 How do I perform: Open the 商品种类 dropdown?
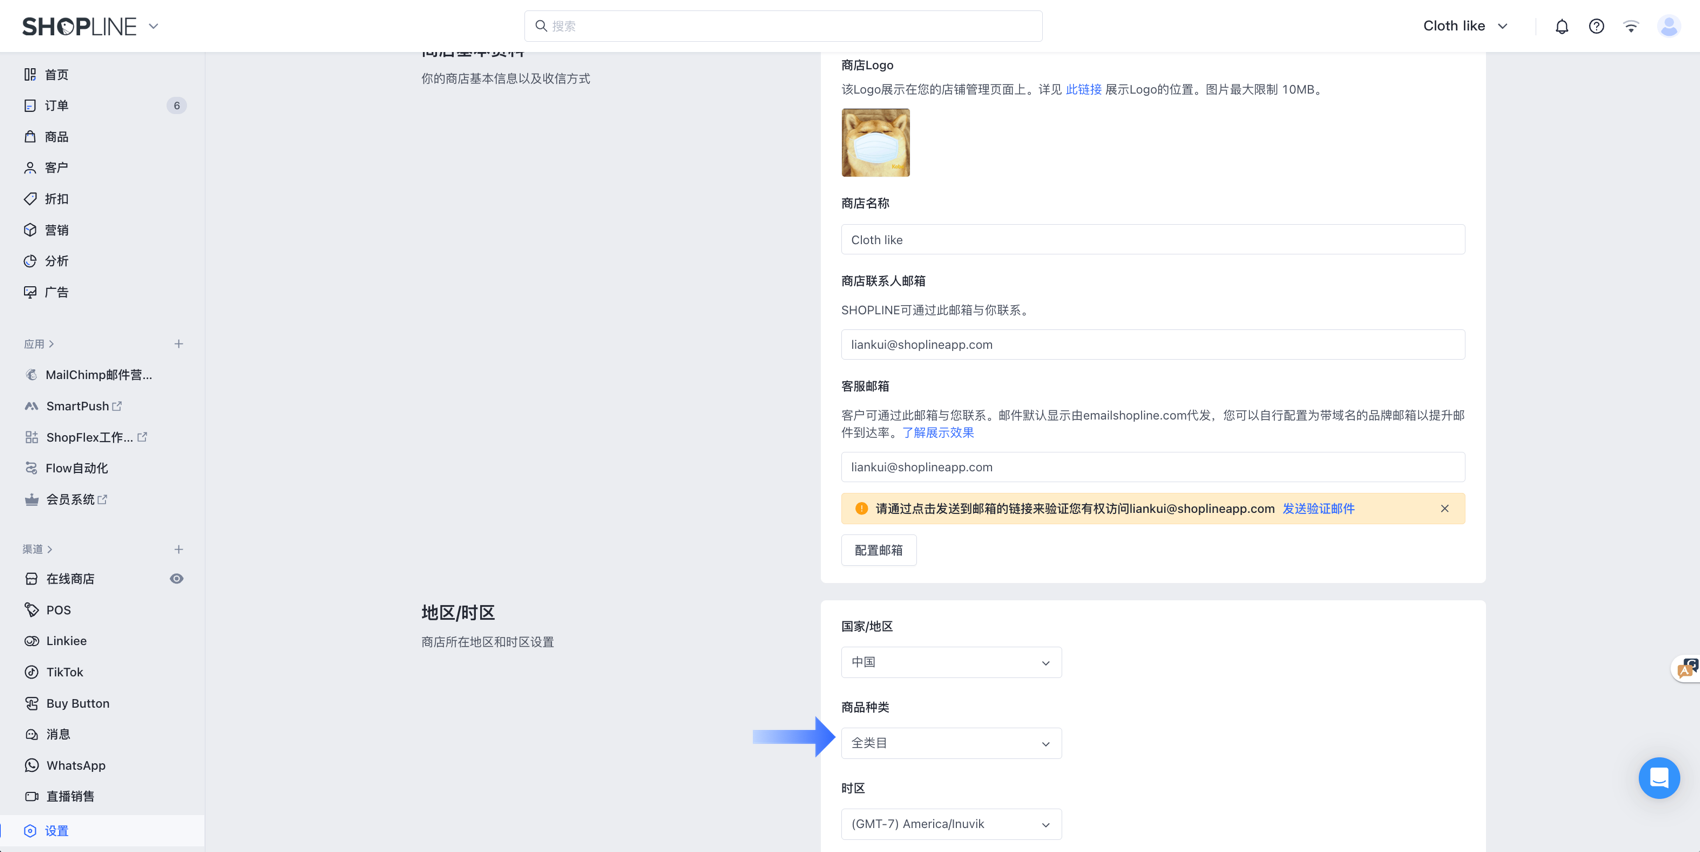[x=951, y=743]
